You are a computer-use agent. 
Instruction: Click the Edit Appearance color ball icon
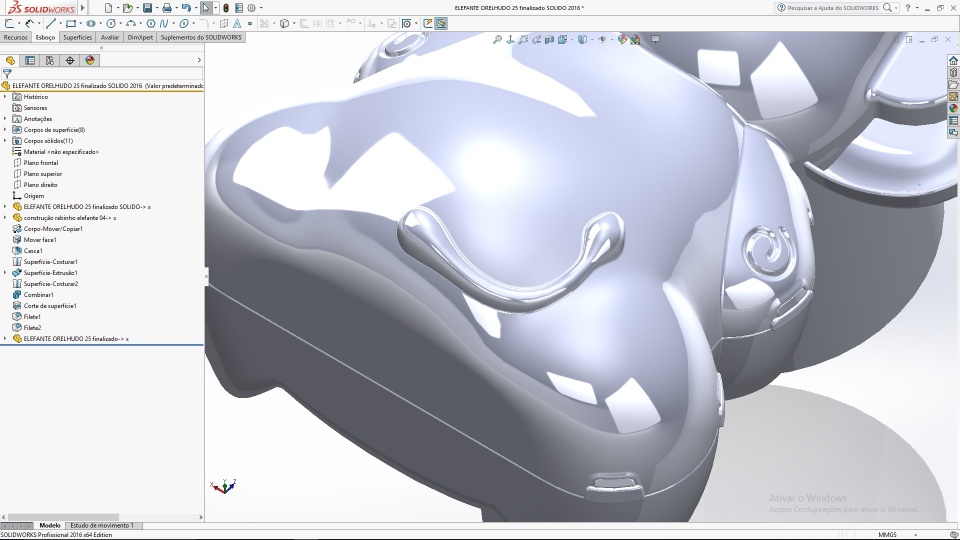(622, 39)
